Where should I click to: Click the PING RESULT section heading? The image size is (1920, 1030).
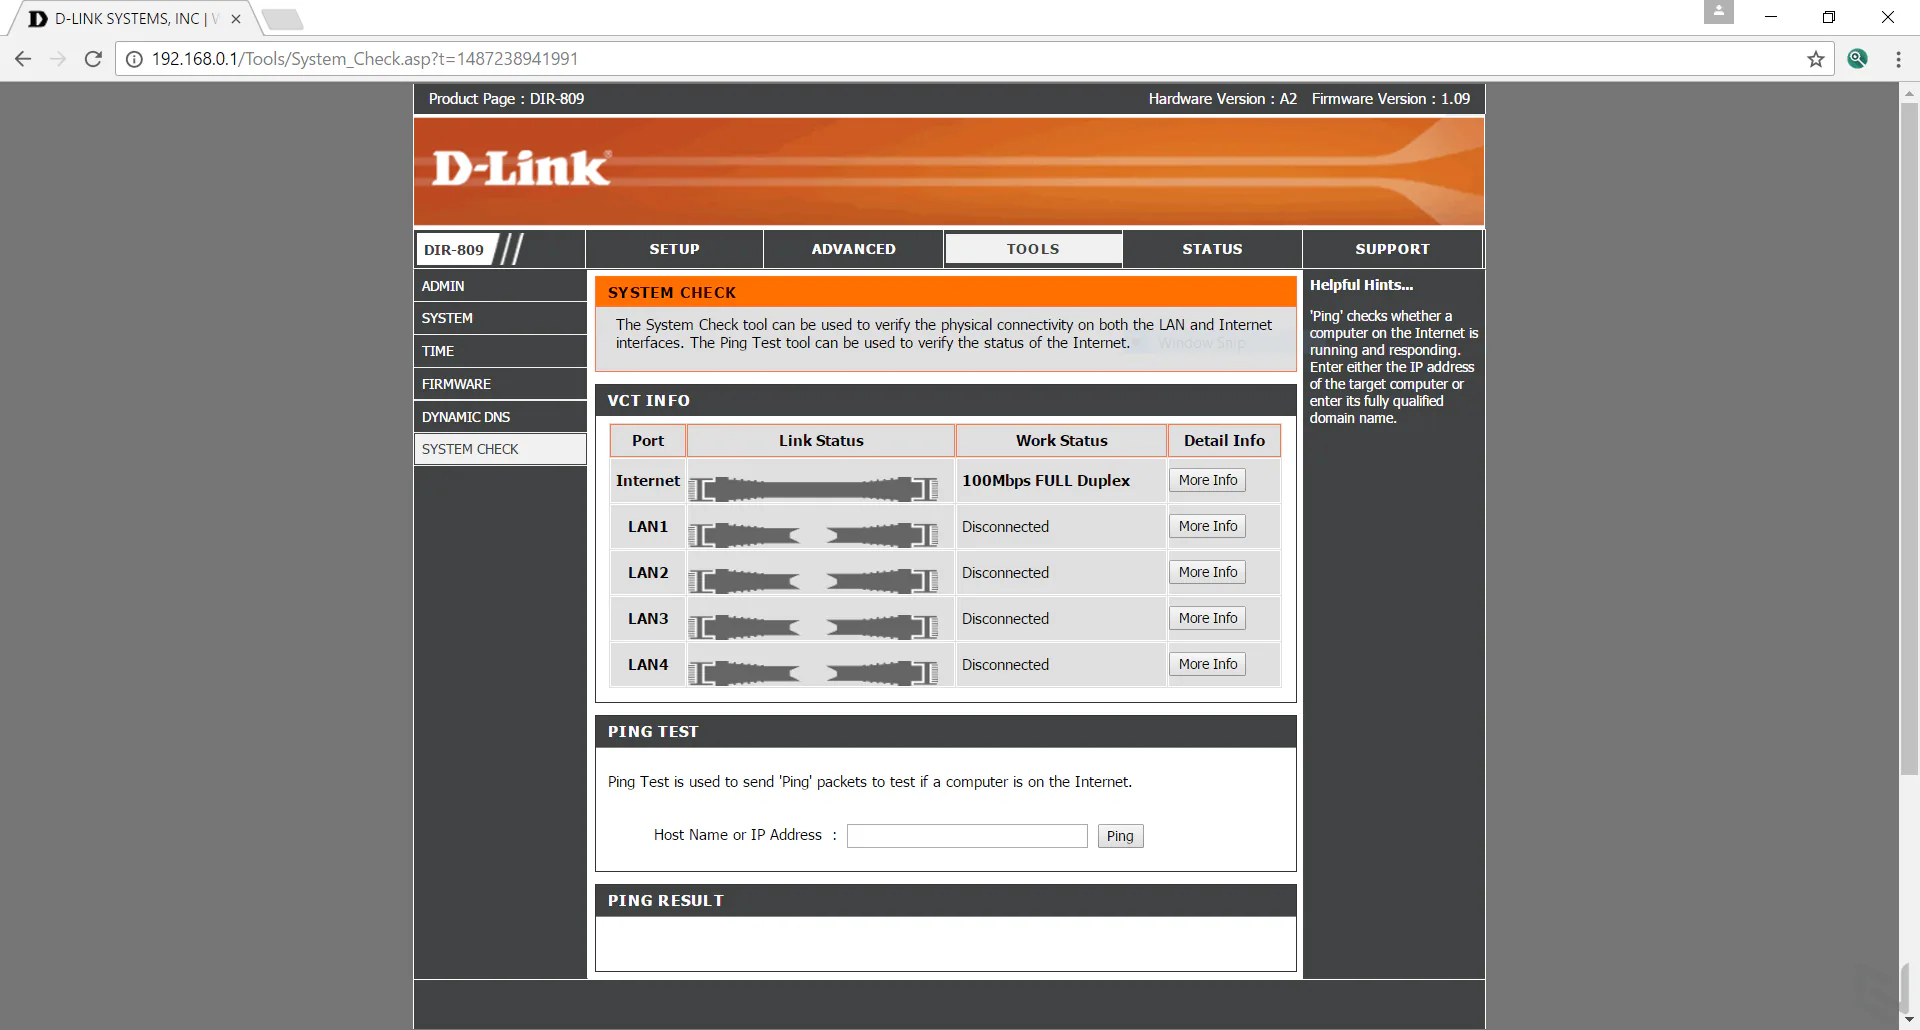[665, 901]
